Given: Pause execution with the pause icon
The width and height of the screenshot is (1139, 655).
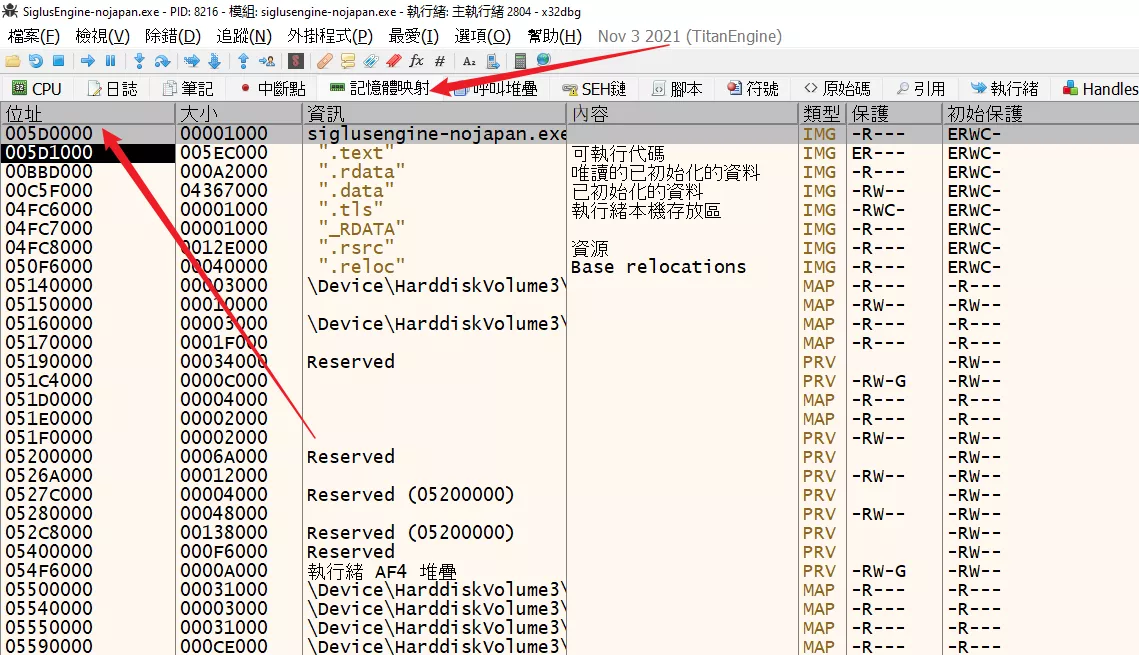Looking at the screenshot, I should point(110,61).
